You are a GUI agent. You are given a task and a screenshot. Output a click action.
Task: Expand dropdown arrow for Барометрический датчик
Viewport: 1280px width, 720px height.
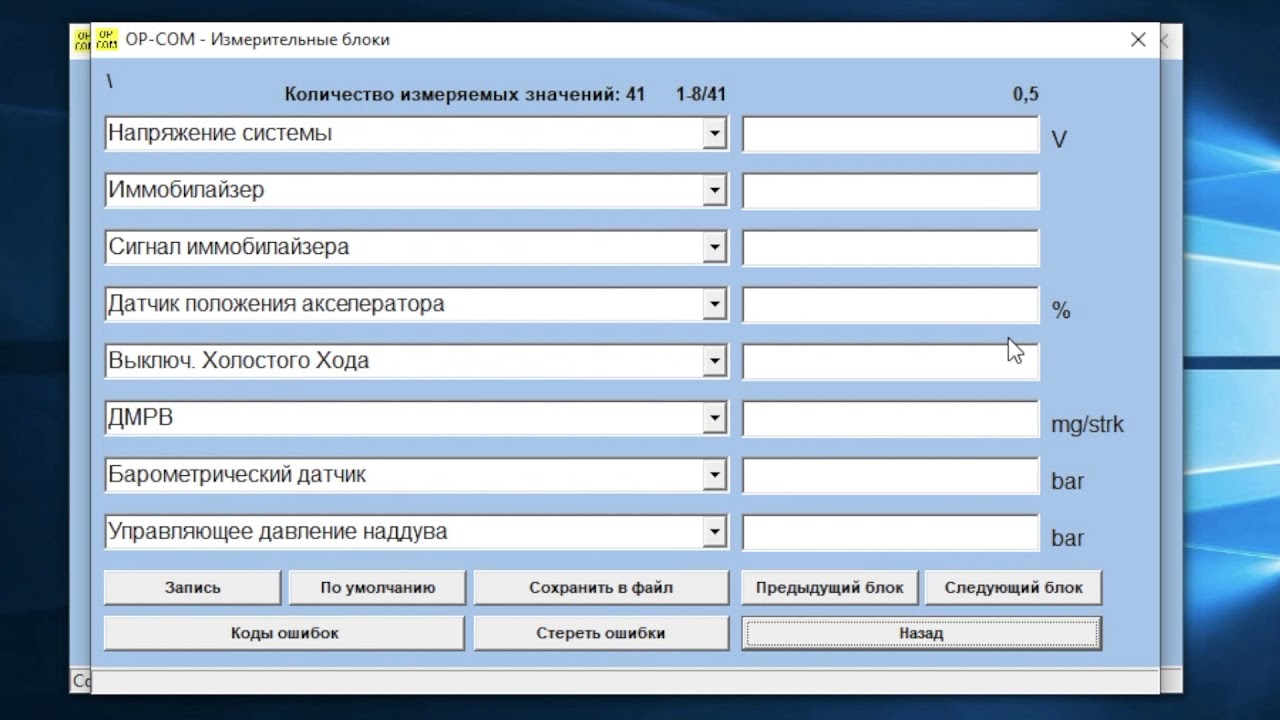(714, 475)
